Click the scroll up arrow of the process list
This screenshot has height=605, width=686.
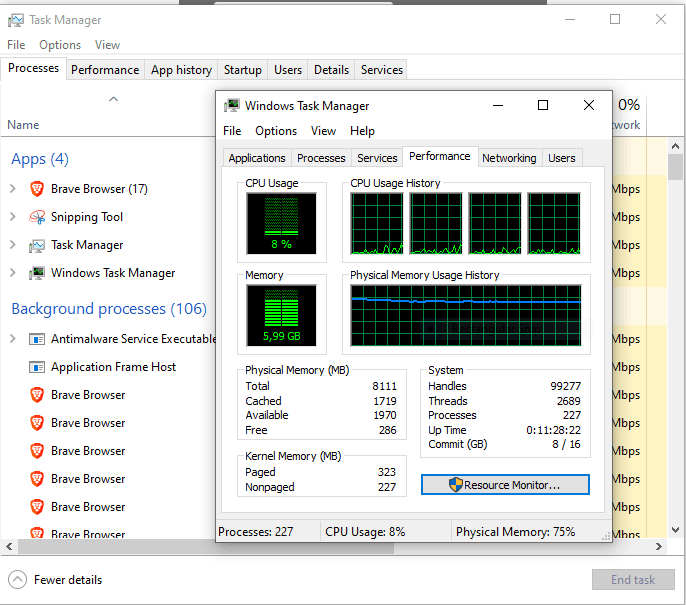coord(675,146)
